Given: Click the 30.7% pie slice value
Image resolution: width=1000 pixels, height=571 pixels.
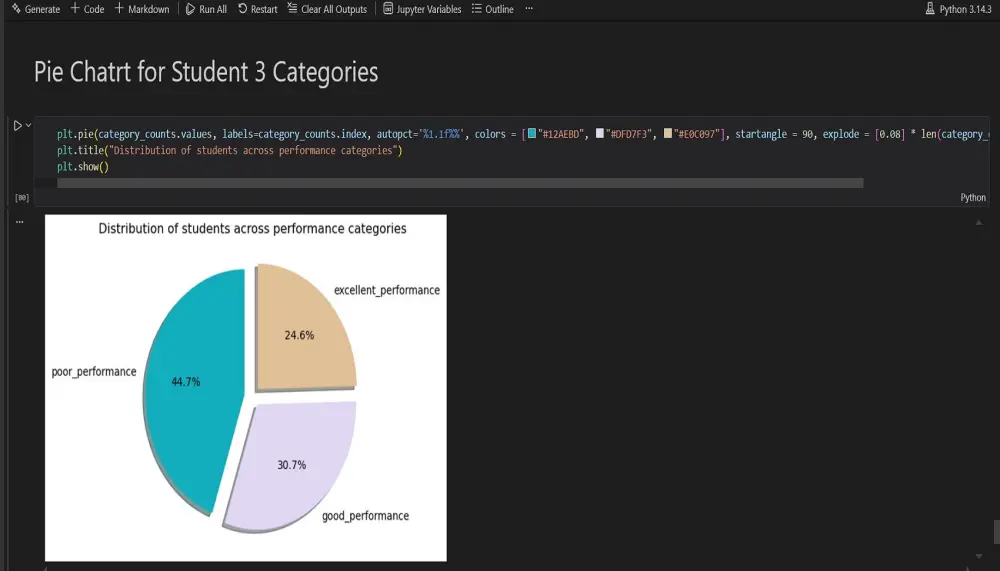Looking at the screenshot, I should tap(291, 465).
